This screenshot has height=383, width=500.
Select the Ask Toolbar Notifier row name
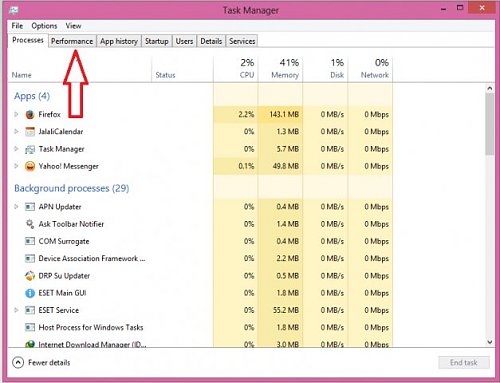[x=71, y=224]
